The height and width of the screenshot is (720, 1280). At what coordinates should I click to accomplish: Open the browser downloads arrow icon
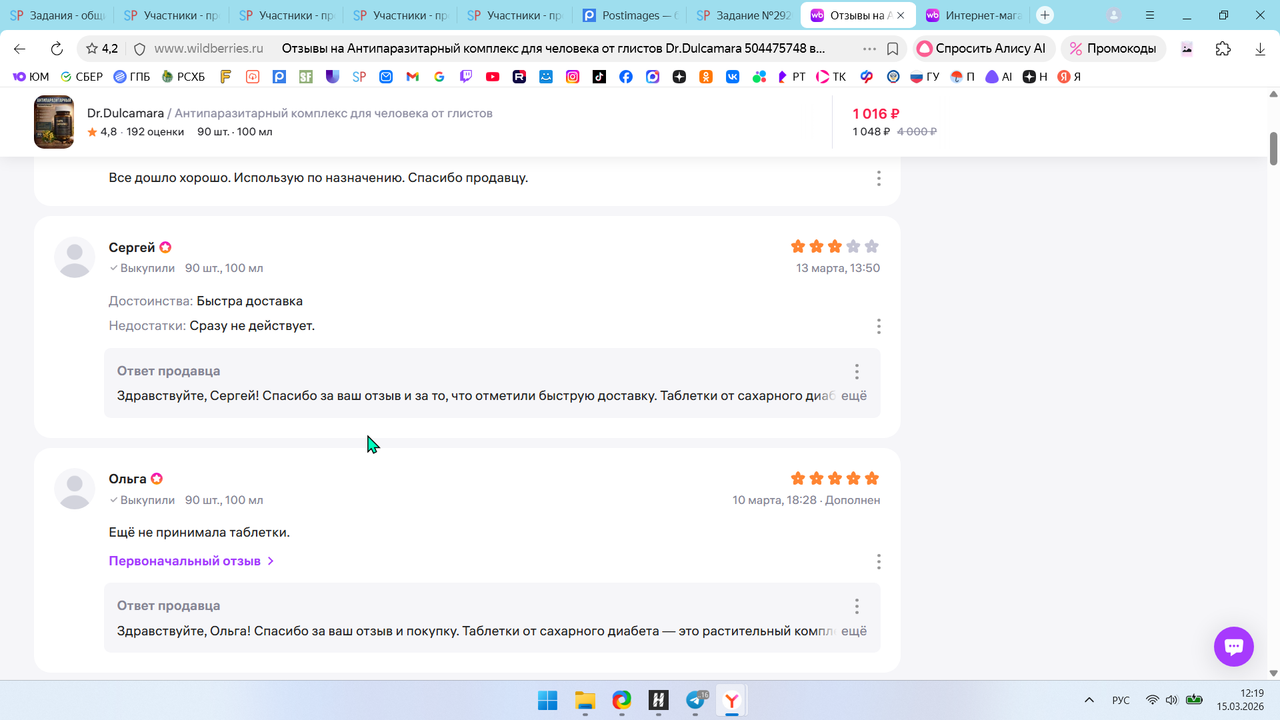tap(1260, 48)
